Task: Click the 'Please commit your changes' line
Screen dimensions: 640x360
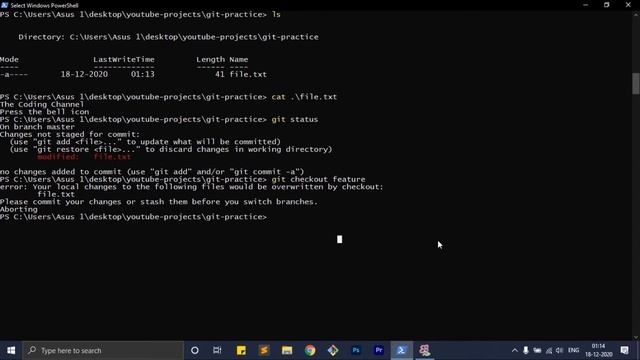Action: tap(159, 202)
